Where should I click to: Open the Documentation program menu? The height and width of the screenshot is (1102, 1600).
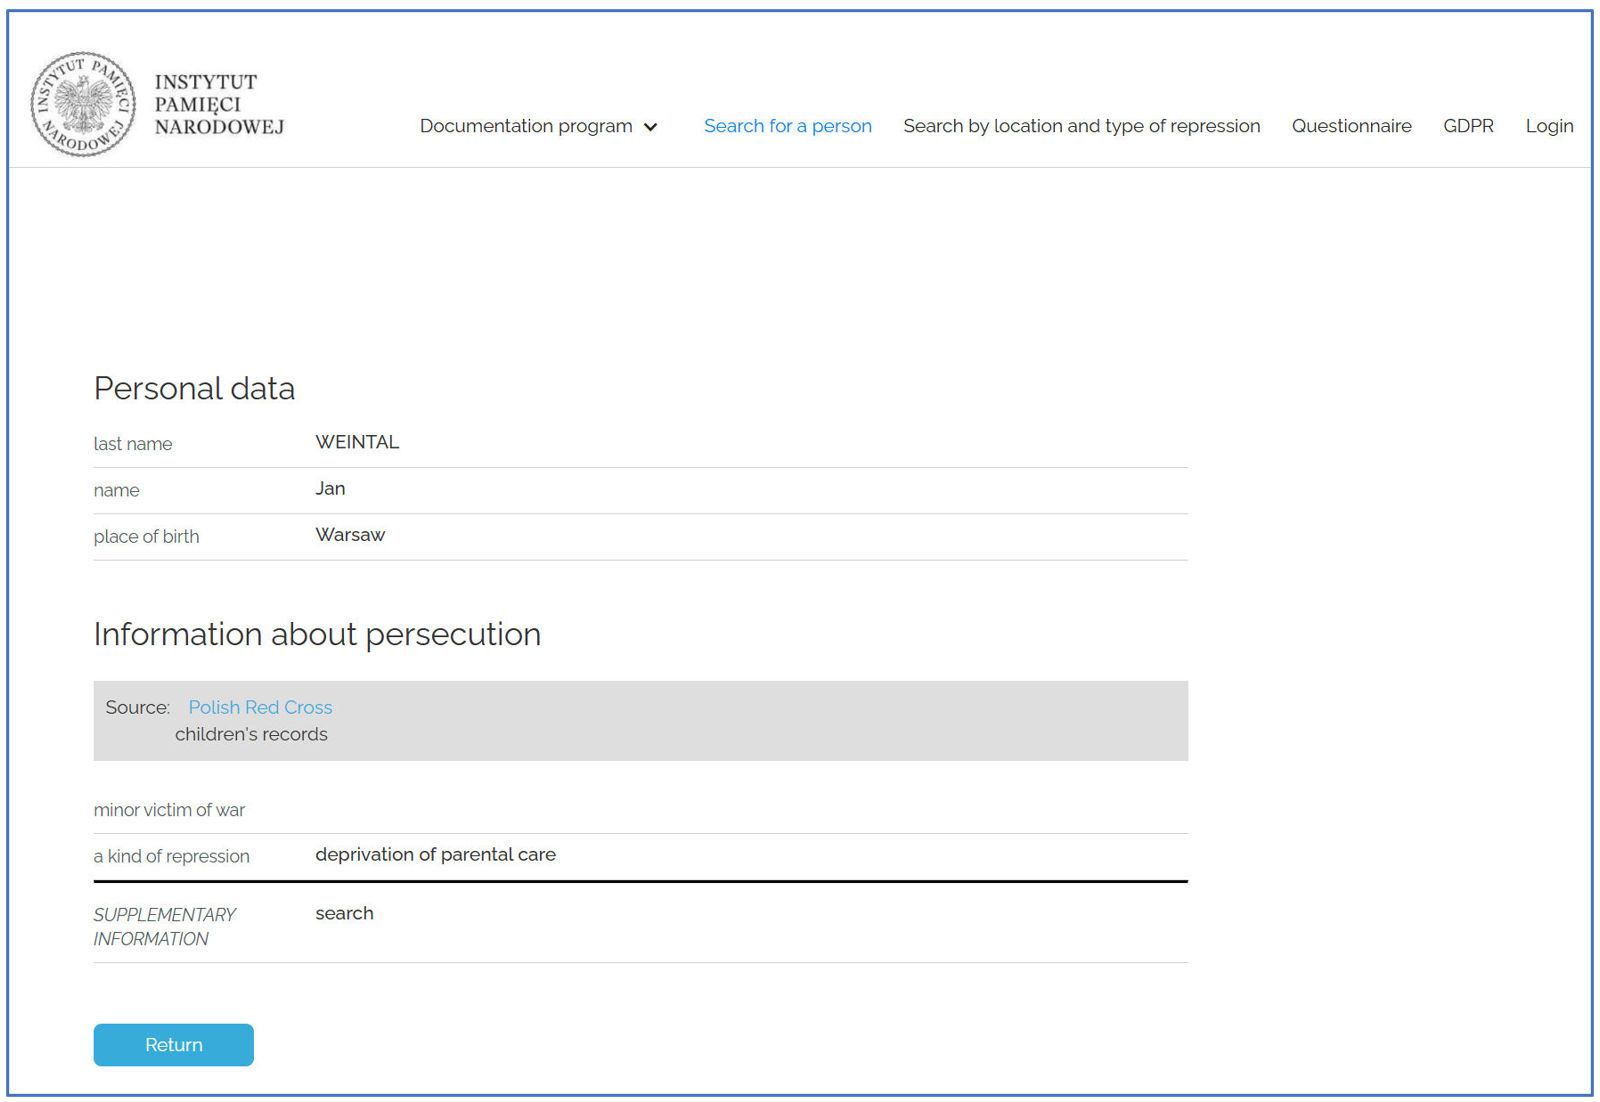click(525, 126)
